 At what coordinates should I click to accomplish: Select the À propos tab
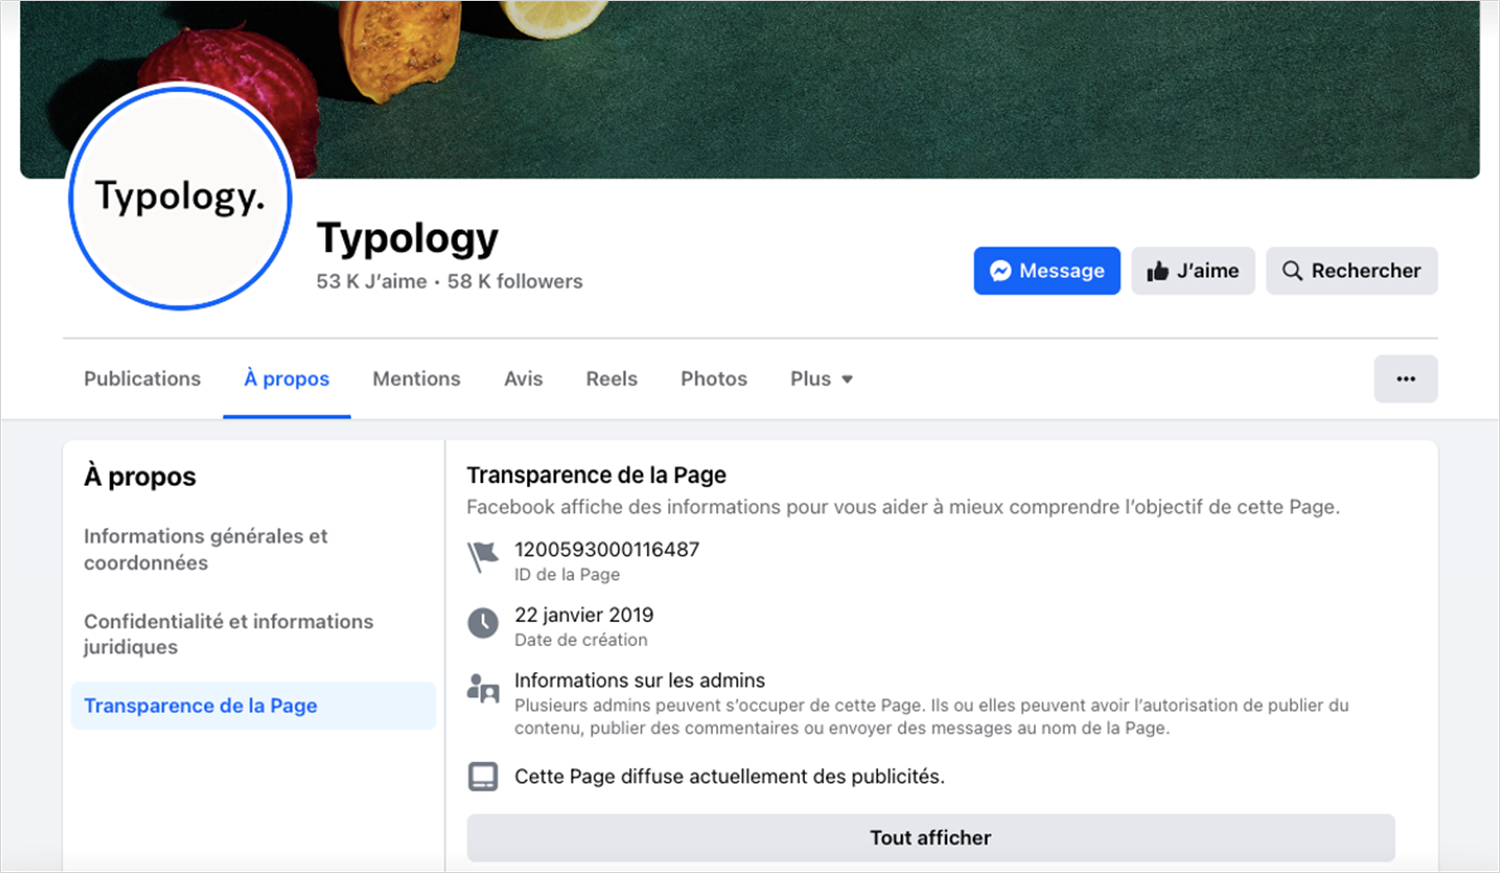pos(287,379)
